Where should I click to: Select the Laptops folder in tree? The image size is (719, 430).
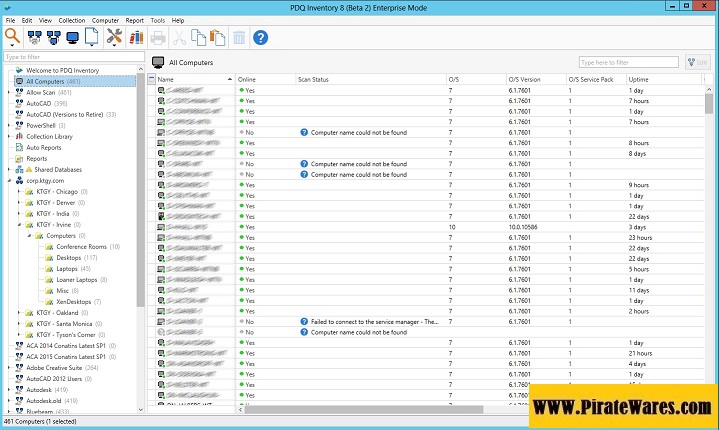(x=67, y=268)
